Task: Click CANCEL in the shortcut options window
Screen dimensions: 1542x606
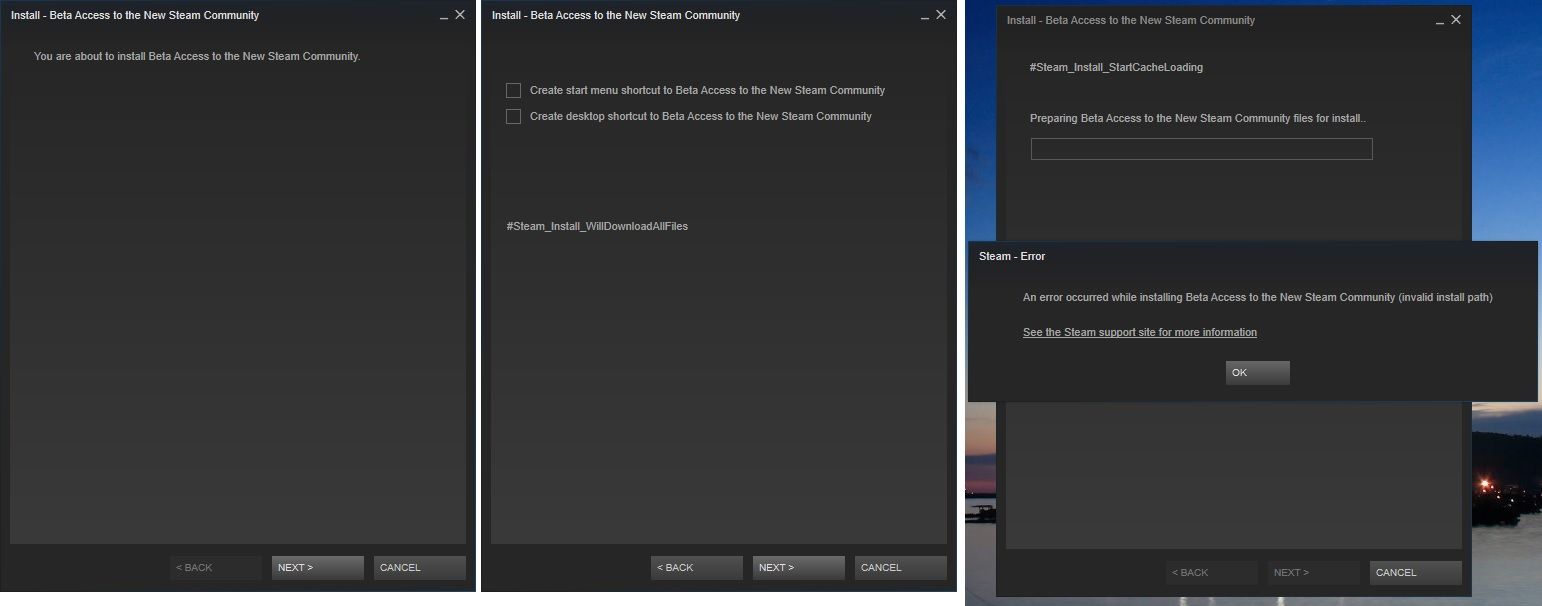Action: [x=901, y=568]
